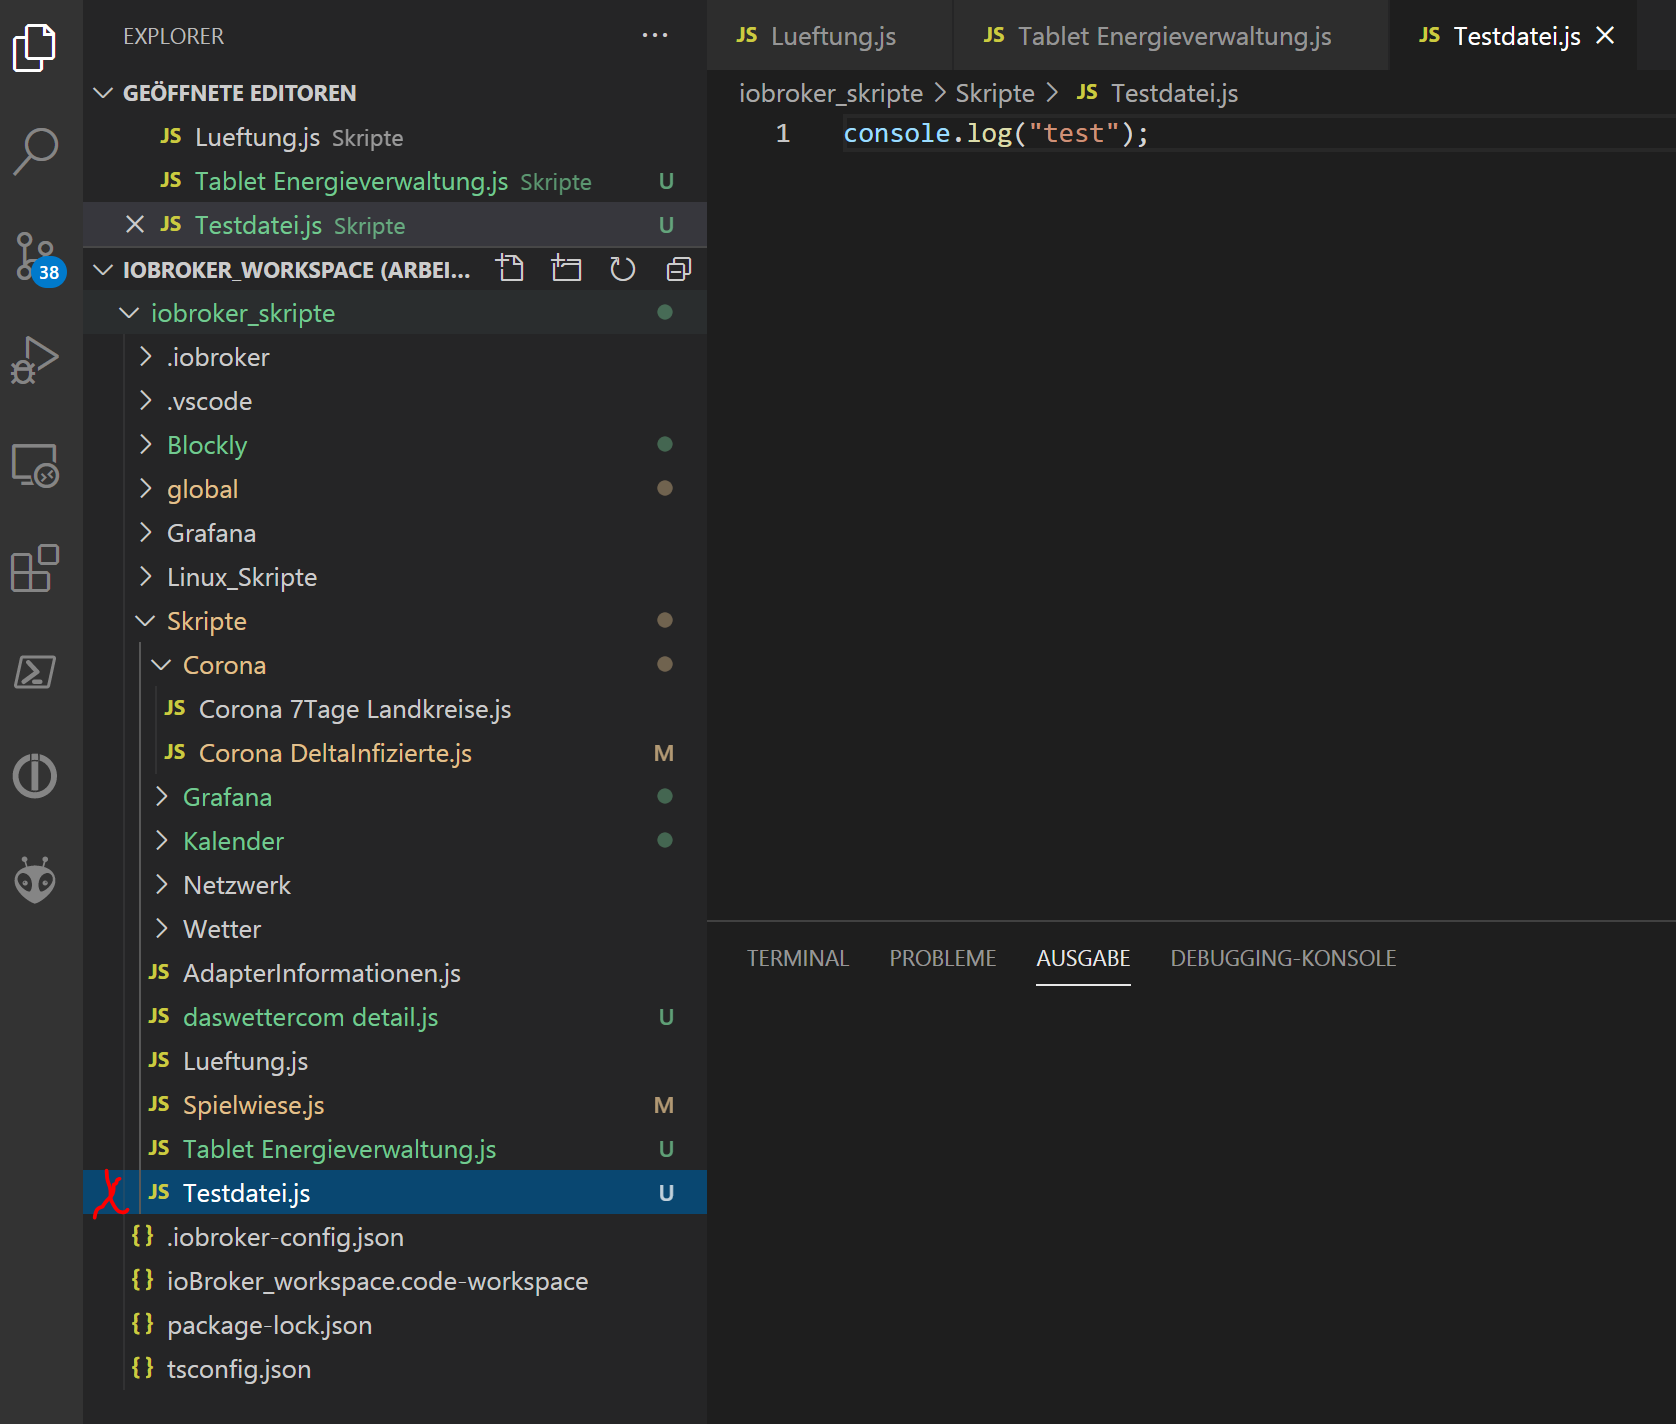The width and height of the screenshot is (1676, 1424).
Task: Open tsconfig.json file
Action: coord(395,1369)
